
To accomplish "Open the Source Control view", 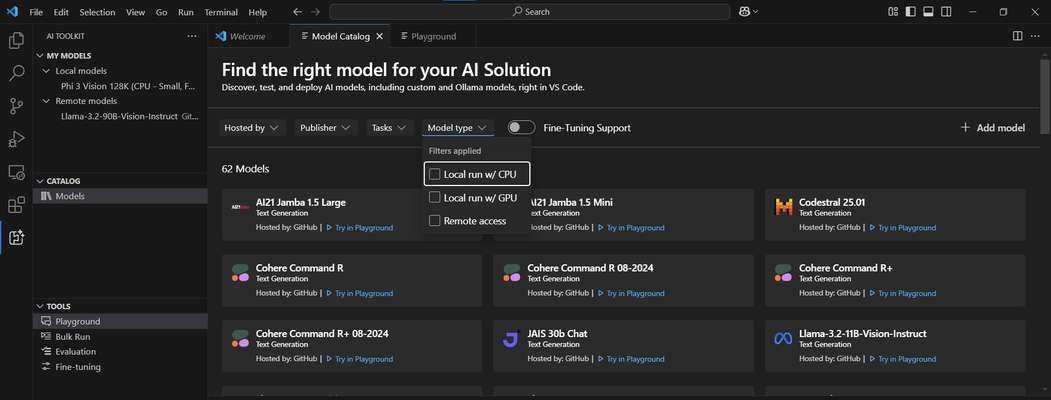I will click(x=16, y=106).
